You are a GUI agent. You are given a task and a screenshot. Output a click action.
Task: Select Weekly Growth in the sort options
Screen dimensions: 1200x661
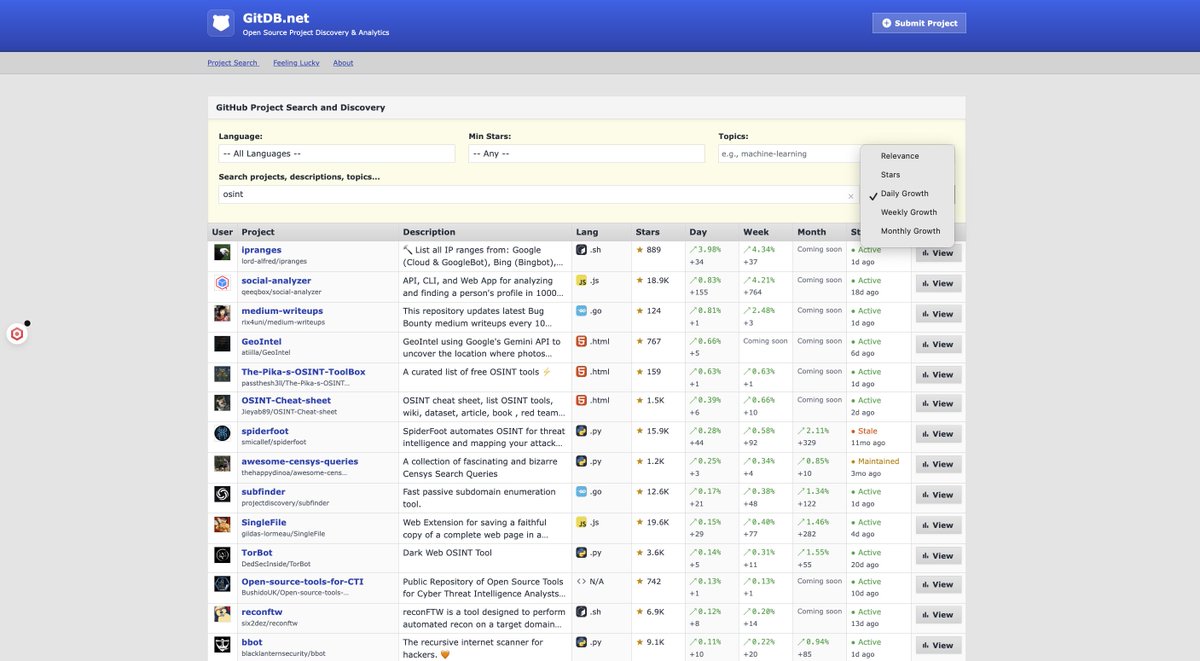coord(908,212)
